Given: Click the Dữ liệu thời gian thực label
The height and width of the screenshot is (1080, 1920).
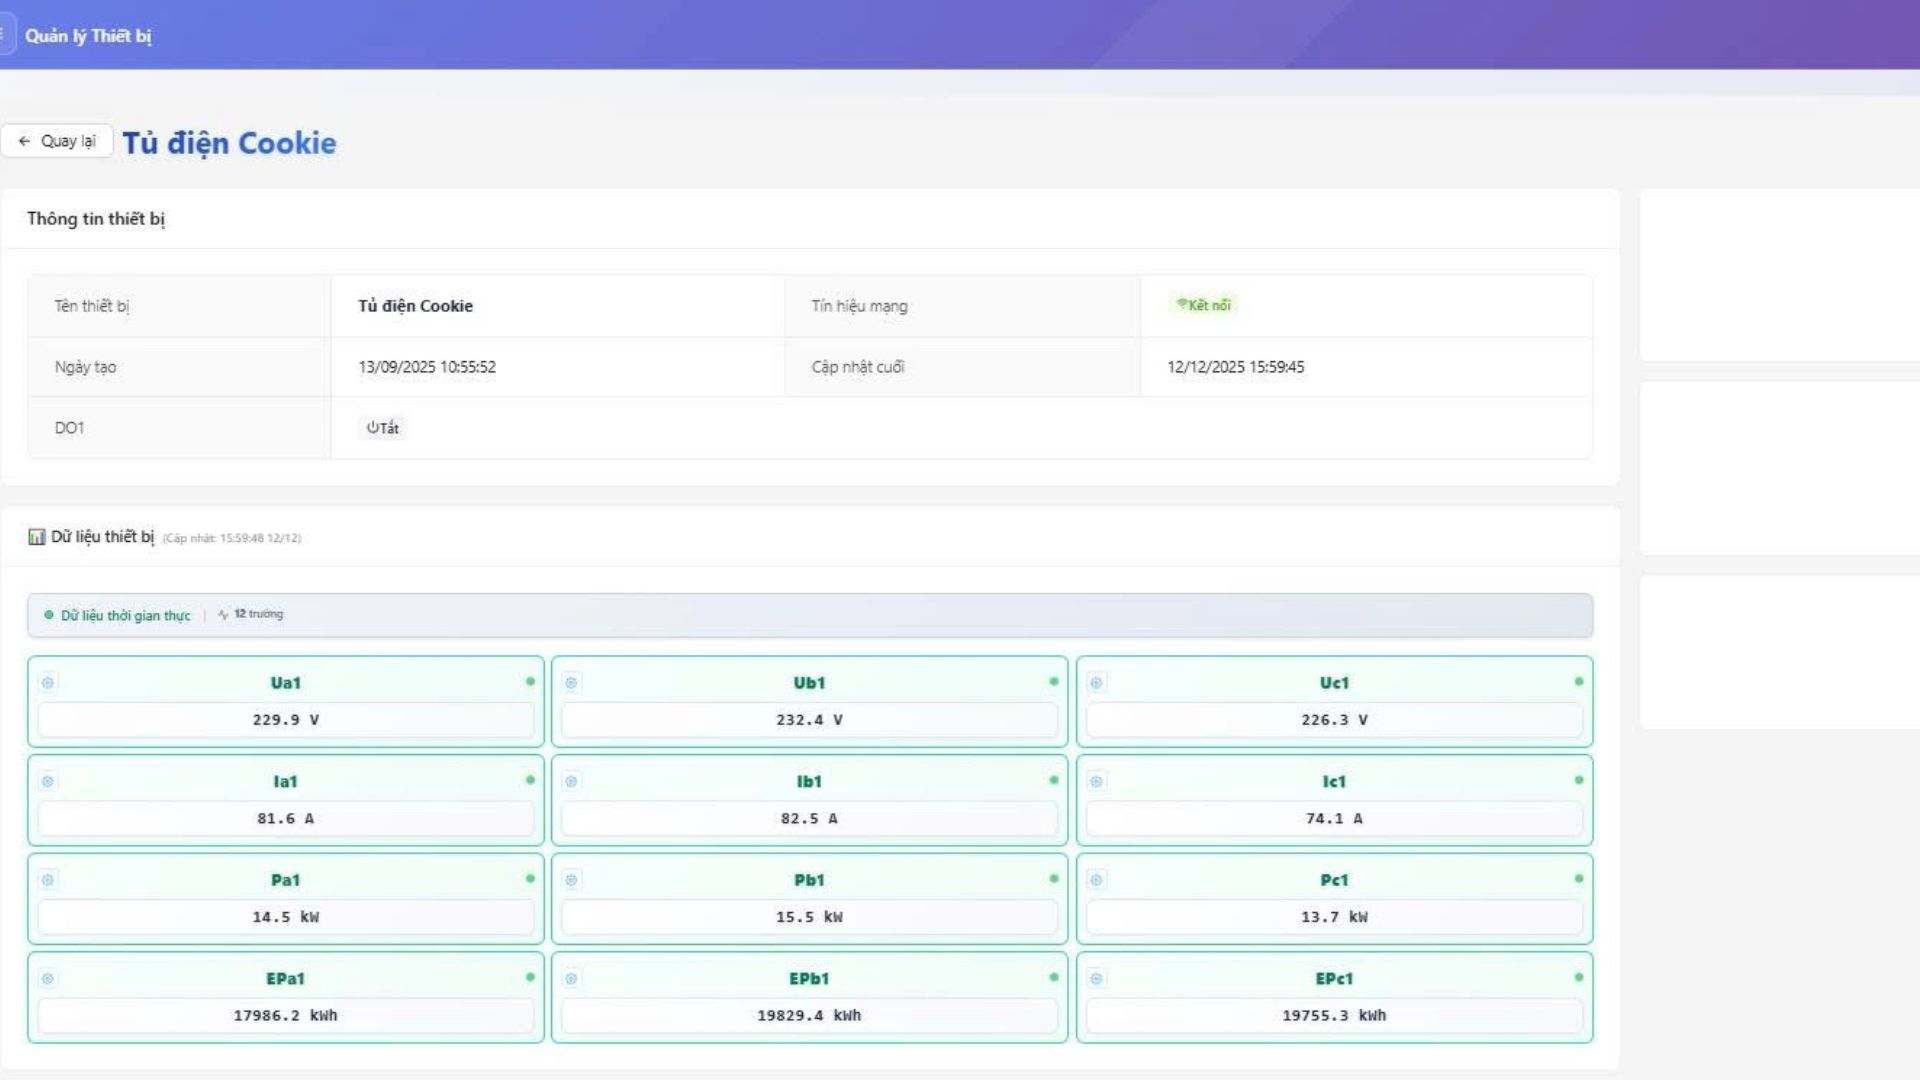Looking at the screenshot, I should pos(124,615).
